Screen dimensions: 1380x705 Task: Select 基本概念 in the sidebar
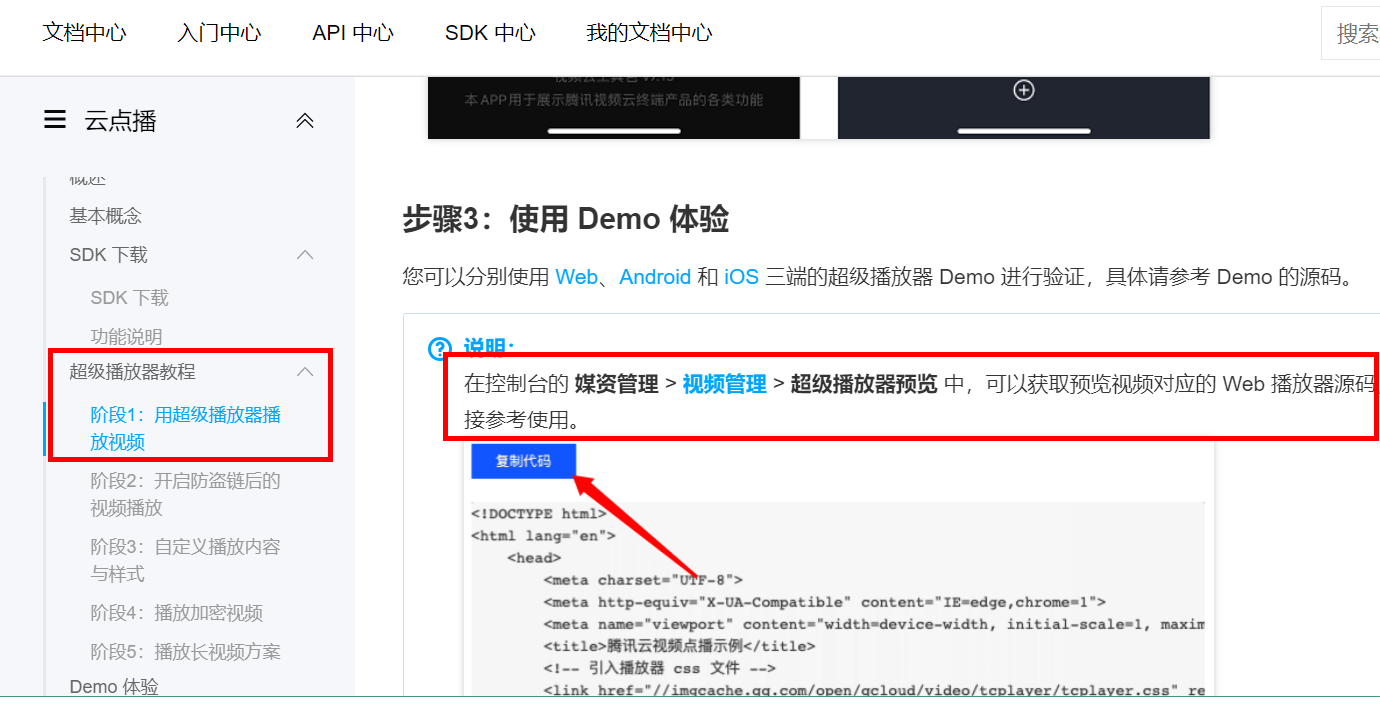click(x=106, y=215)
